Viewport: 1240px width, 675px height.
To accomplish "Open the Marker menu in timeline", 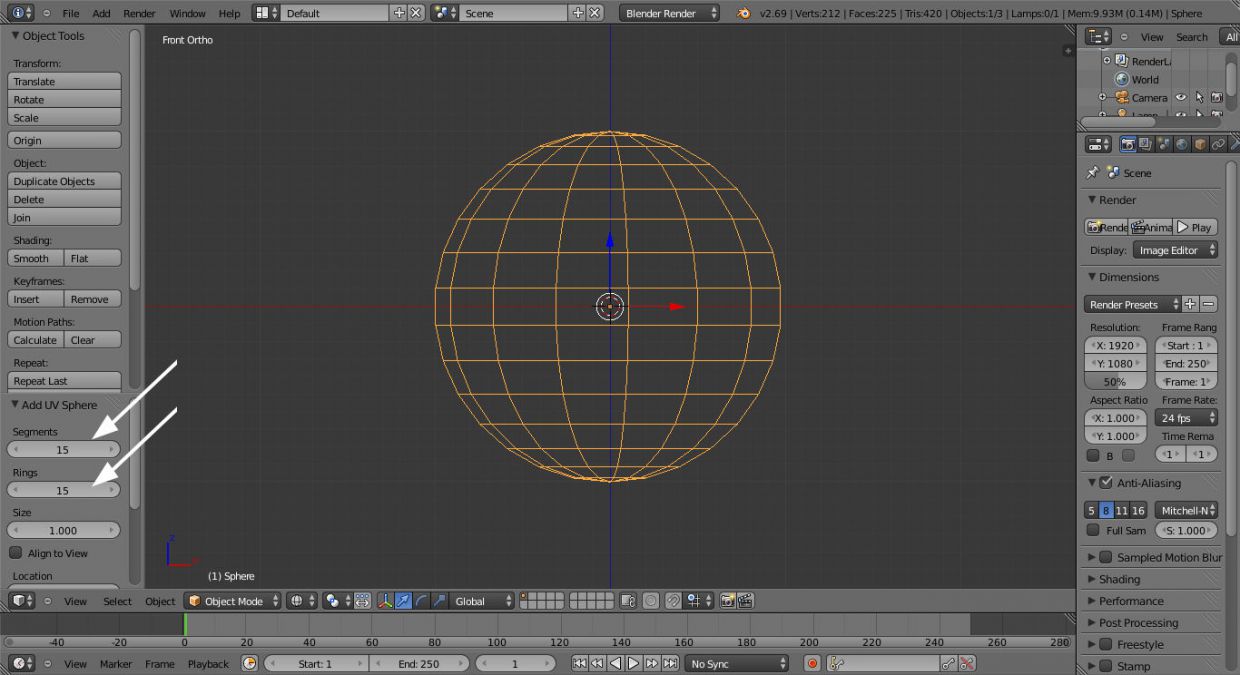I will tap(116, 663).
